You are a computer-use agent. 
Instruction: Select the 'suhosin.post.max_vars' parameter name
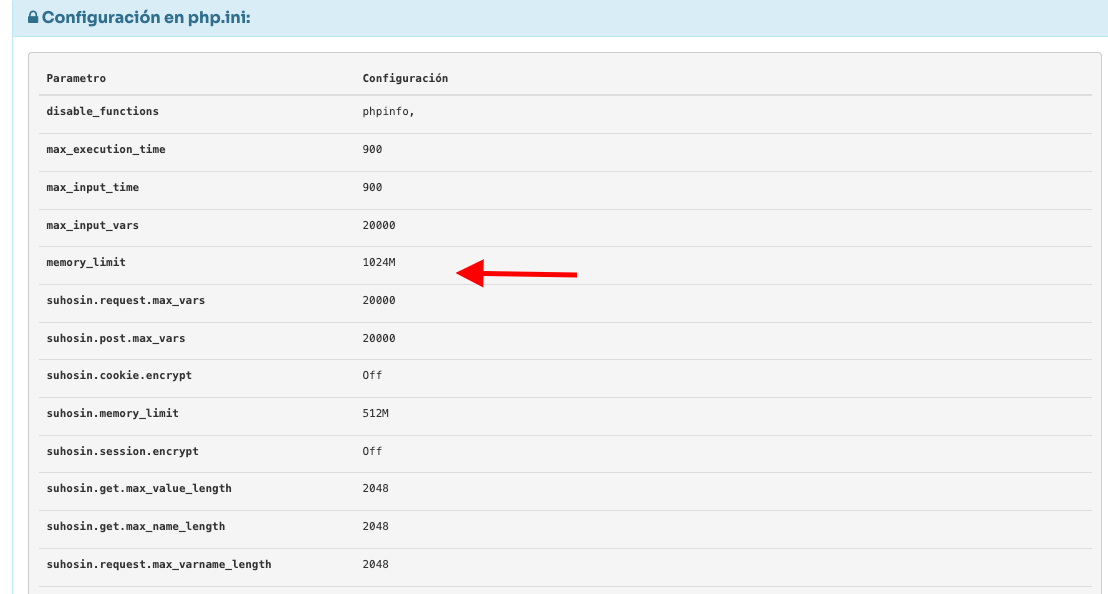click(116, 338)
